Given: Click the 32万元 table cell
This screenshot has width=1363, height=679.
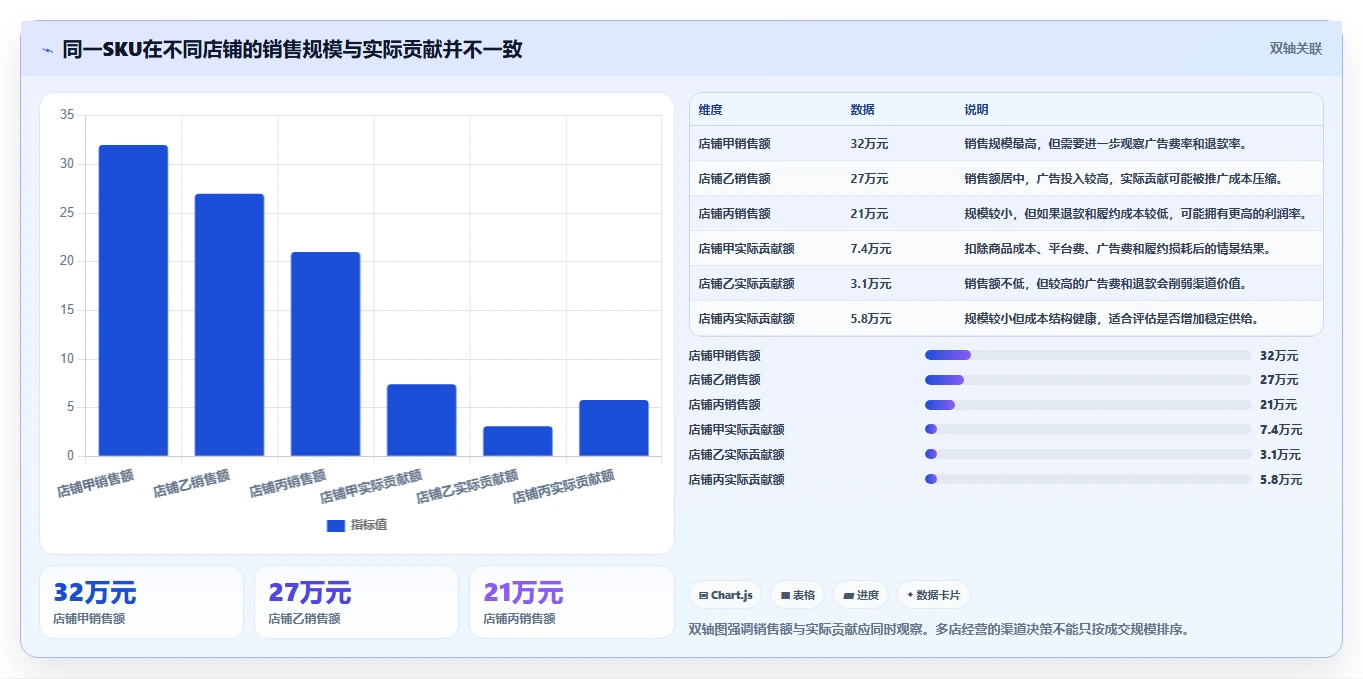Looking at the screenshot, I should click(x=869, y=144).
